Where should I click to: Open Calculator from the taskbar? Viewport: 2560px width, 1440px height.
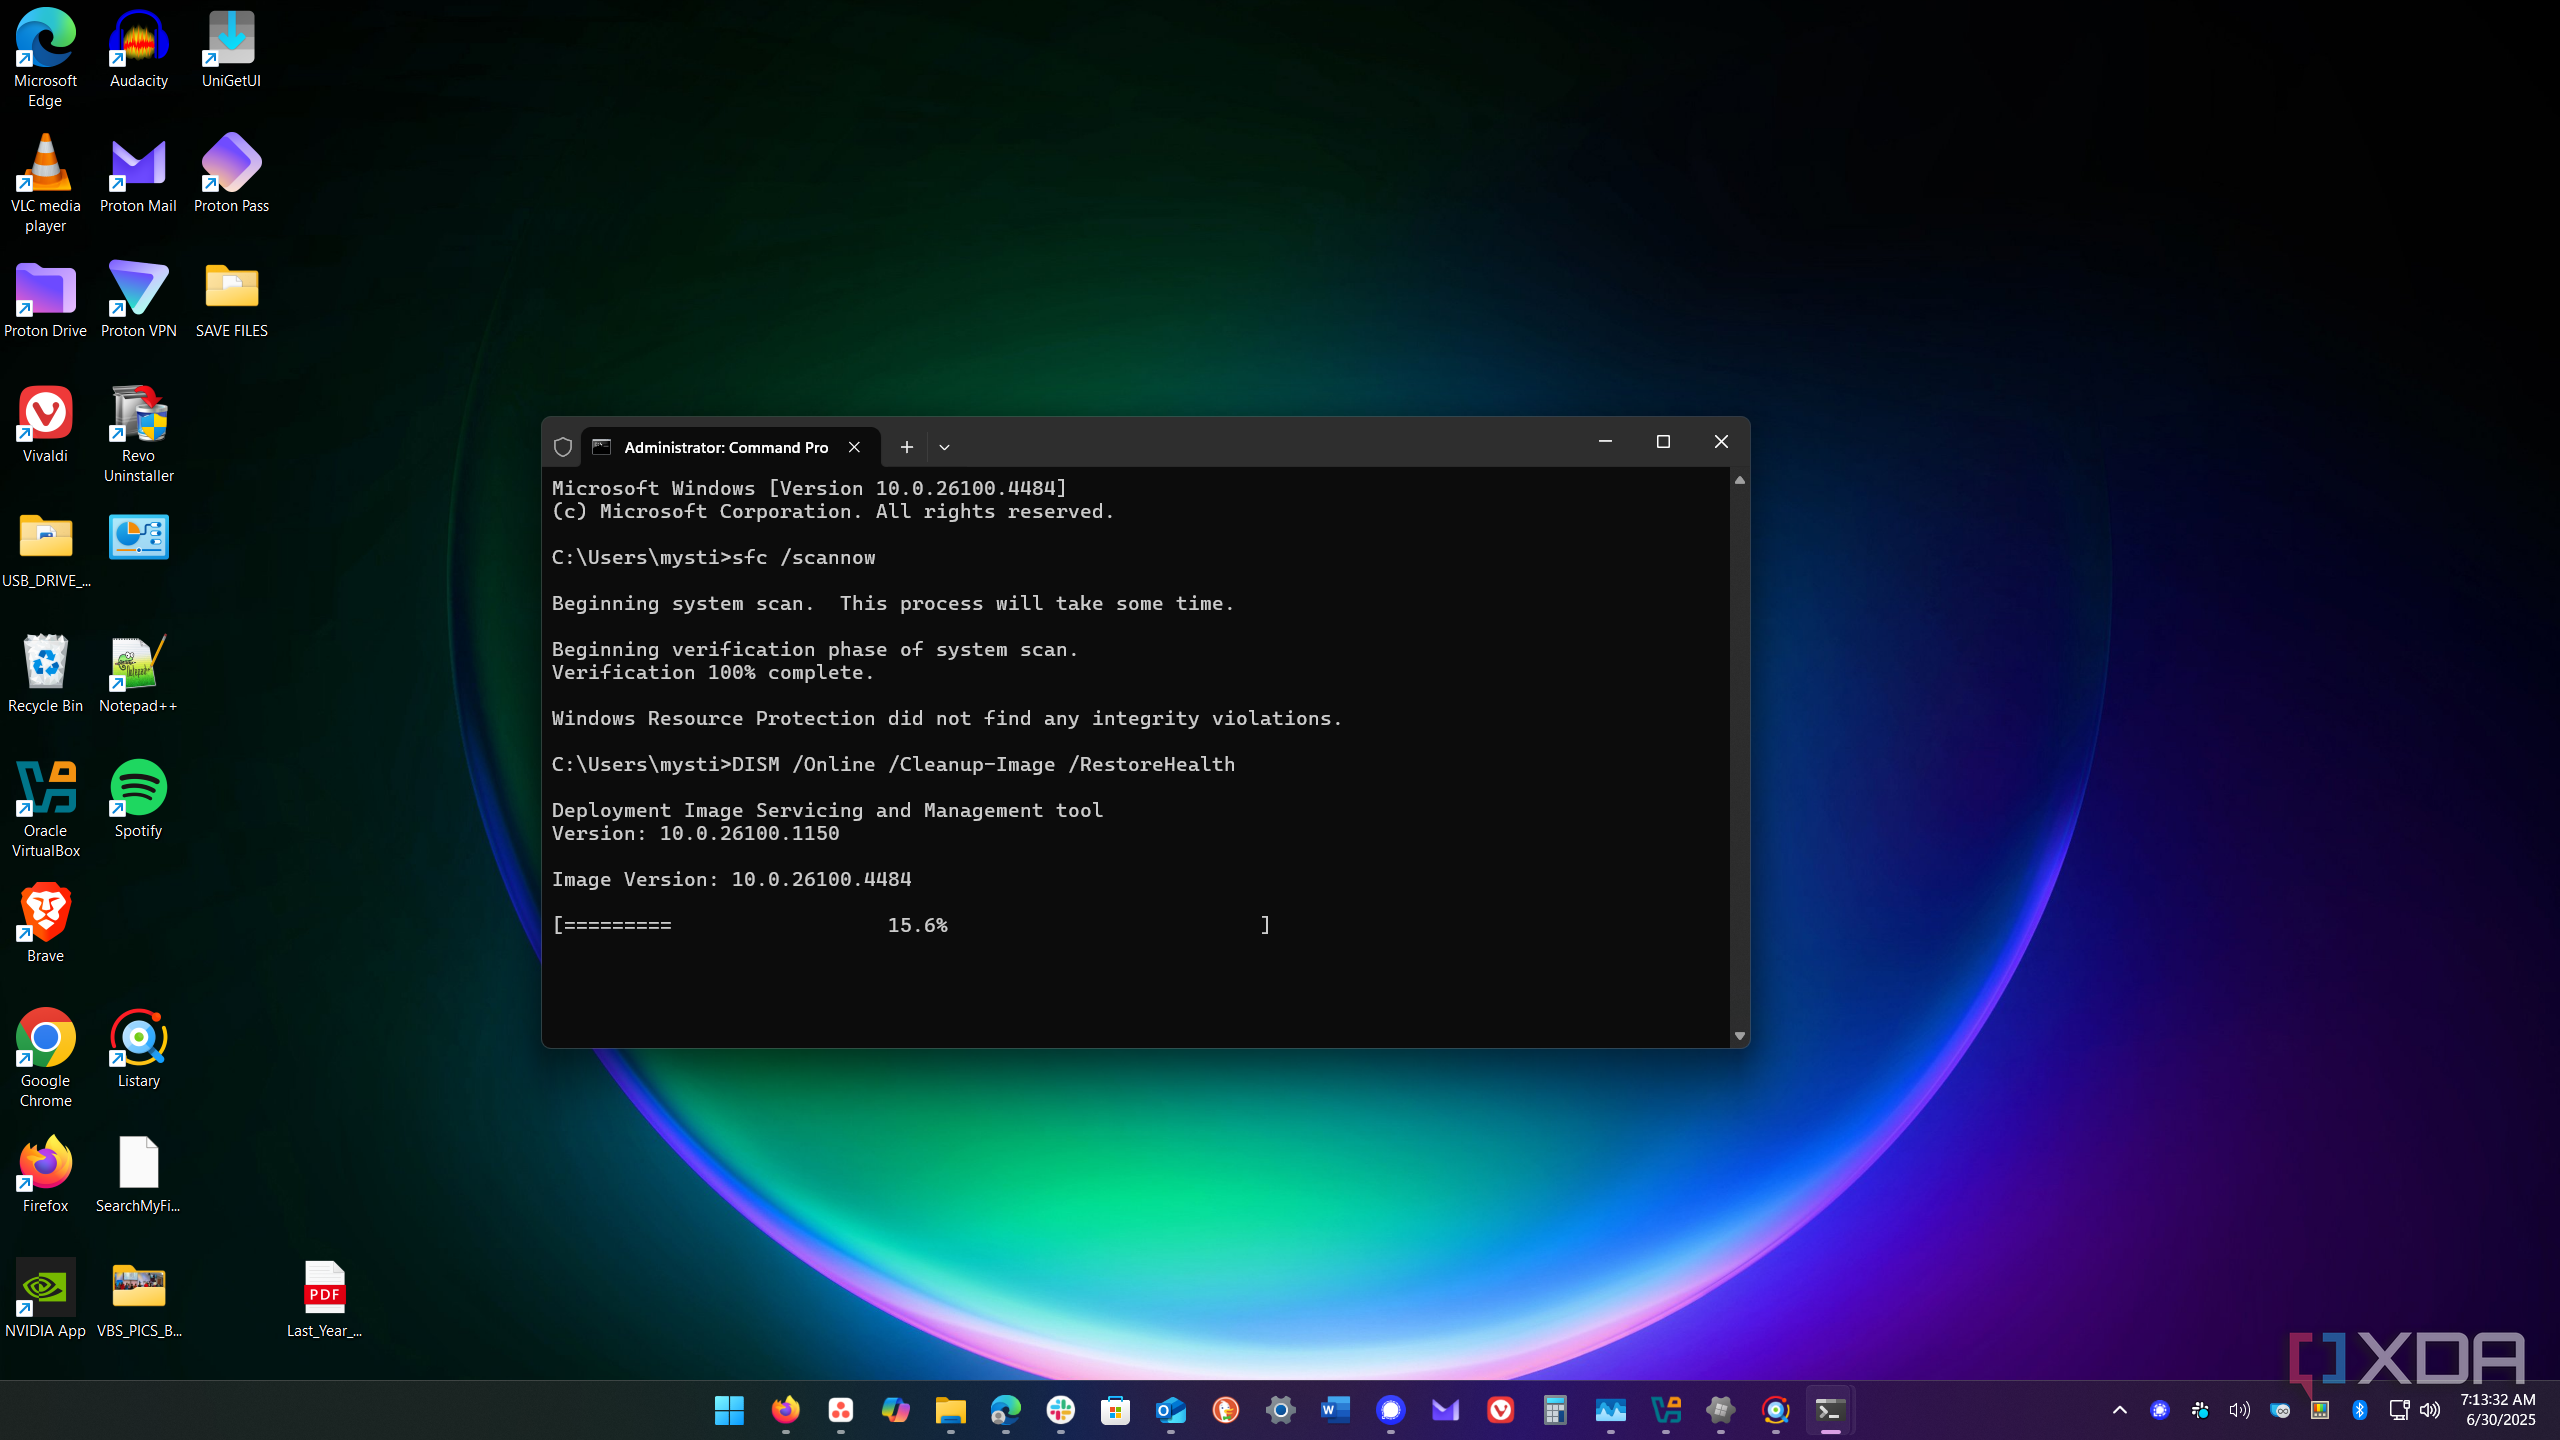point(1555,1410)
